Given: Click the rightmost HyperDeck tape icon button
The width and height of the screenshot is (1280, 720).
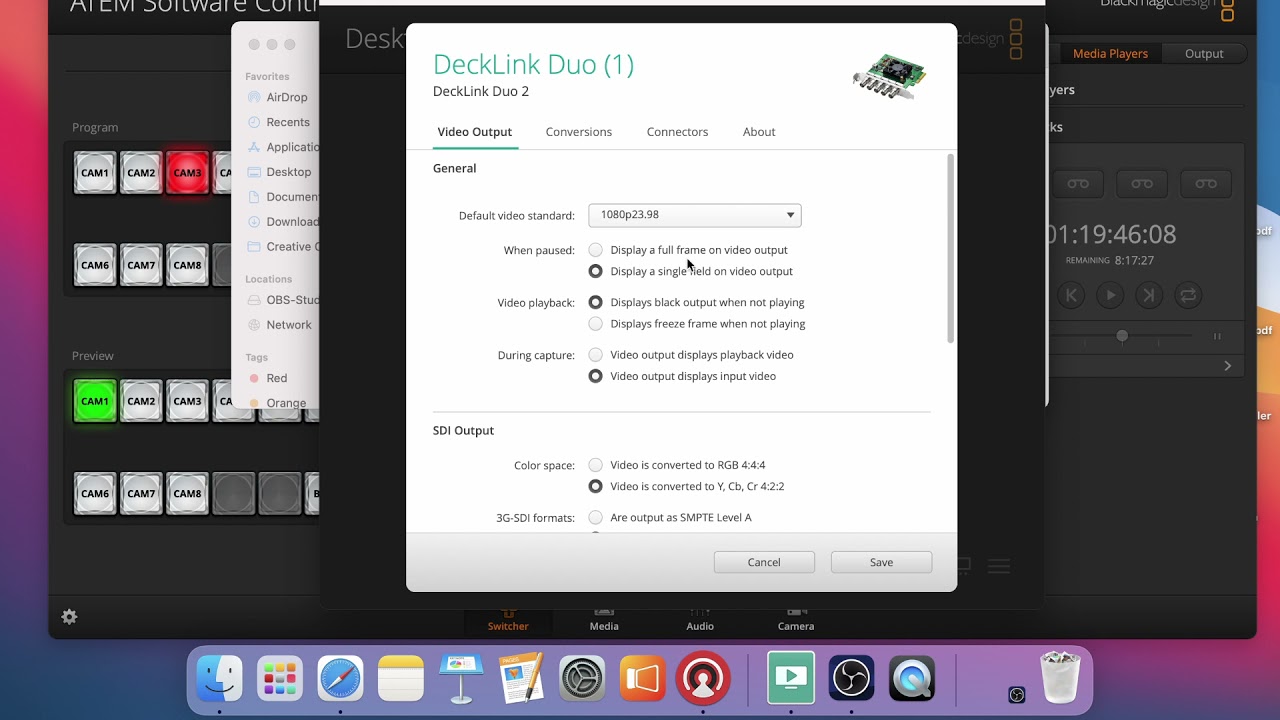Looking at the screenshot, I should (x=1205, y=183).
